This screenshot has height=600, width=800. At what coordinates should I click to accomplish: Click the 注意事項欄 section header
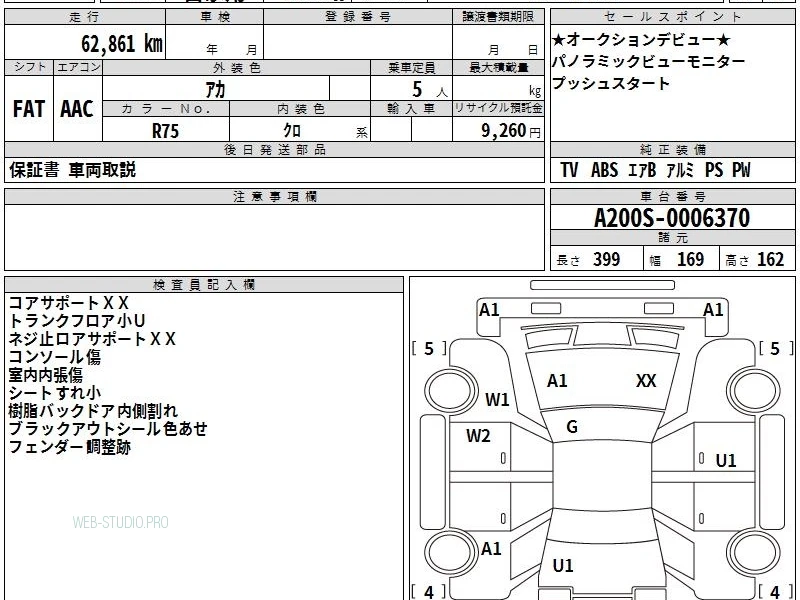275,196
